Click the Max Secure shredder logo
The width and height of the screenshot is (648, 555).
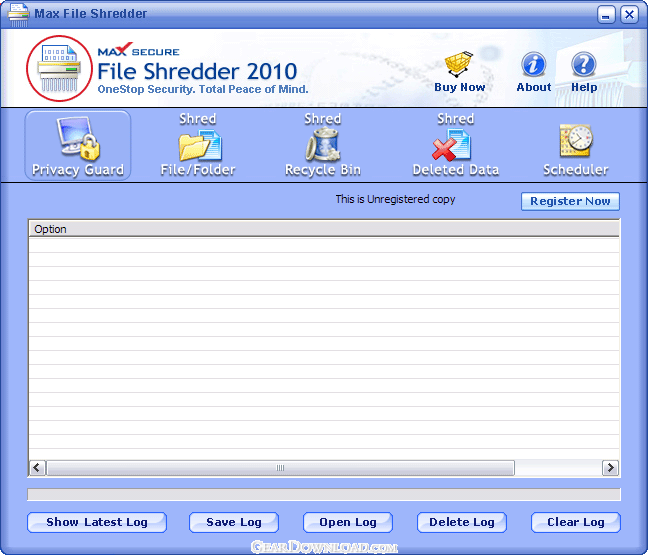(x=59, y=68)
